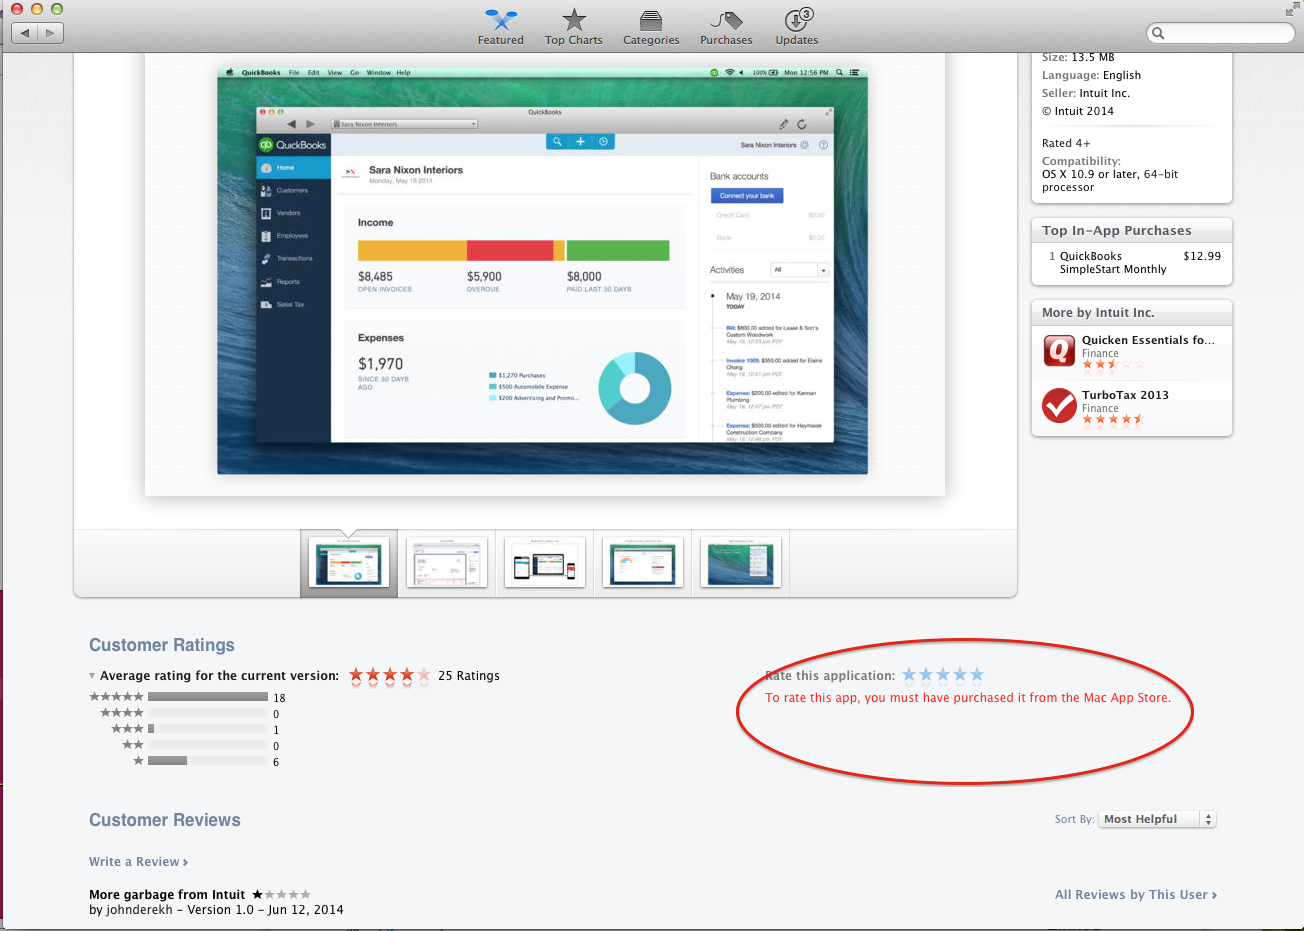This screenshot has height=931, width=1304.
Task: Open Quicken Essentials app title
Action: (1148, 340)
